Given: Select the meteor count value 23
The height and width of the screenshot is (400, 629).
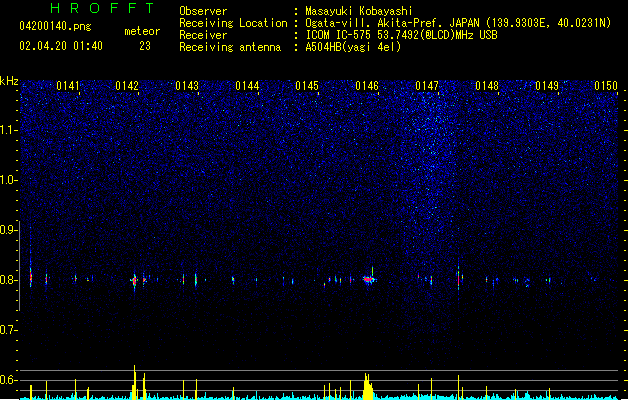Looking at the screenshot, I should point(145,46).
